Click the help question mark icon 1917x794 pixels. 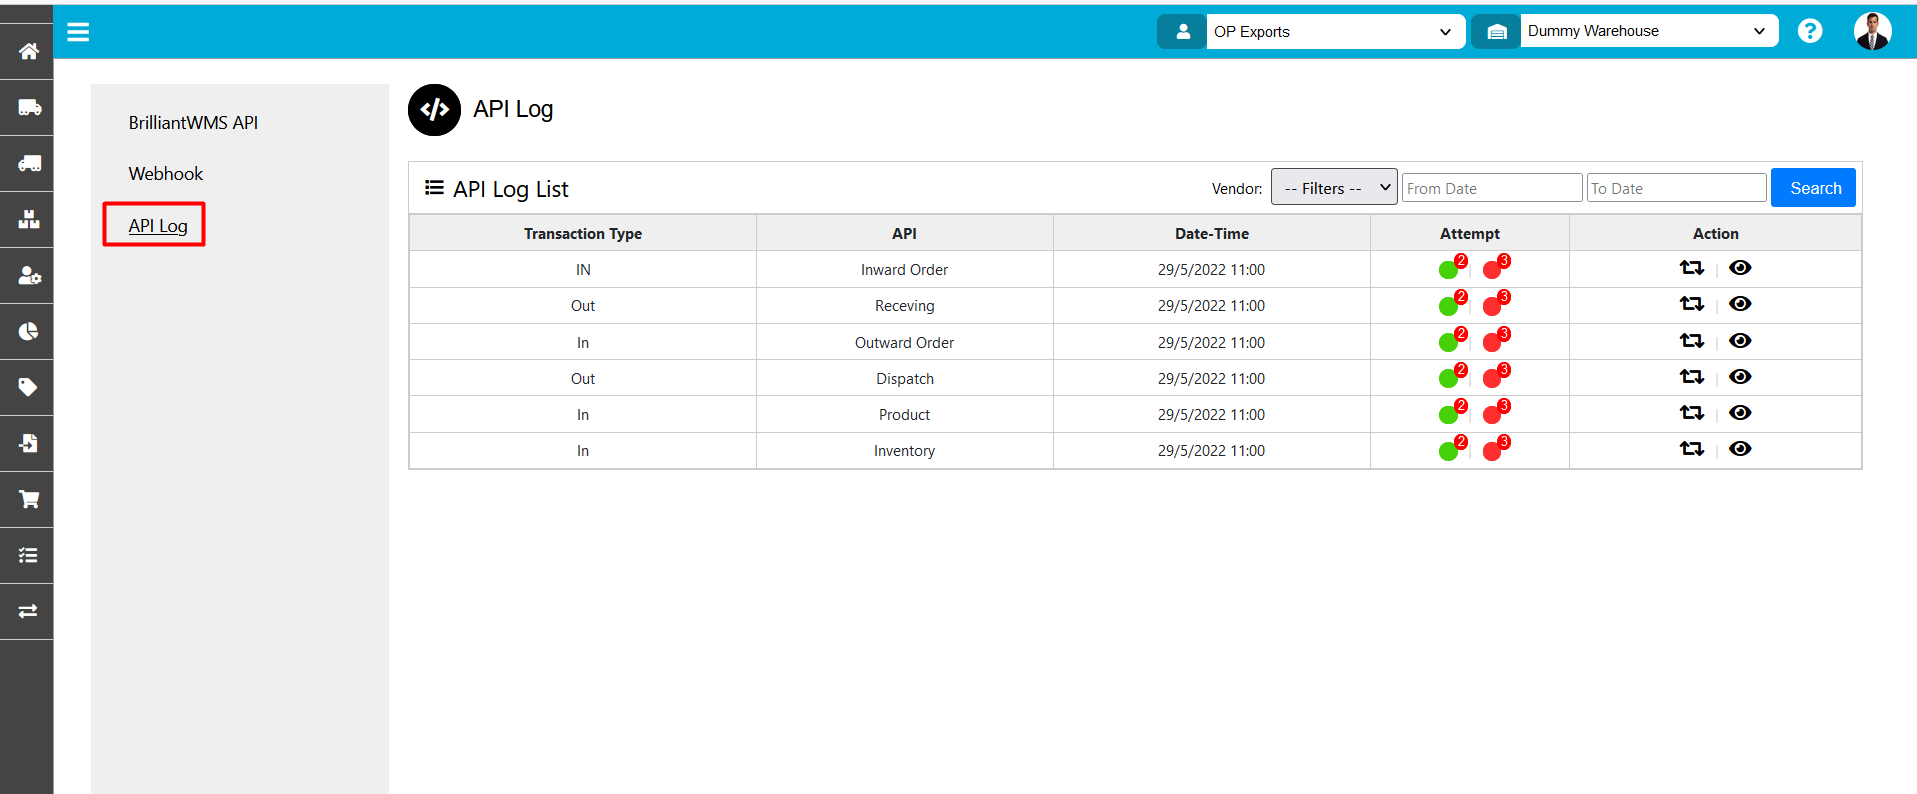1809,31
